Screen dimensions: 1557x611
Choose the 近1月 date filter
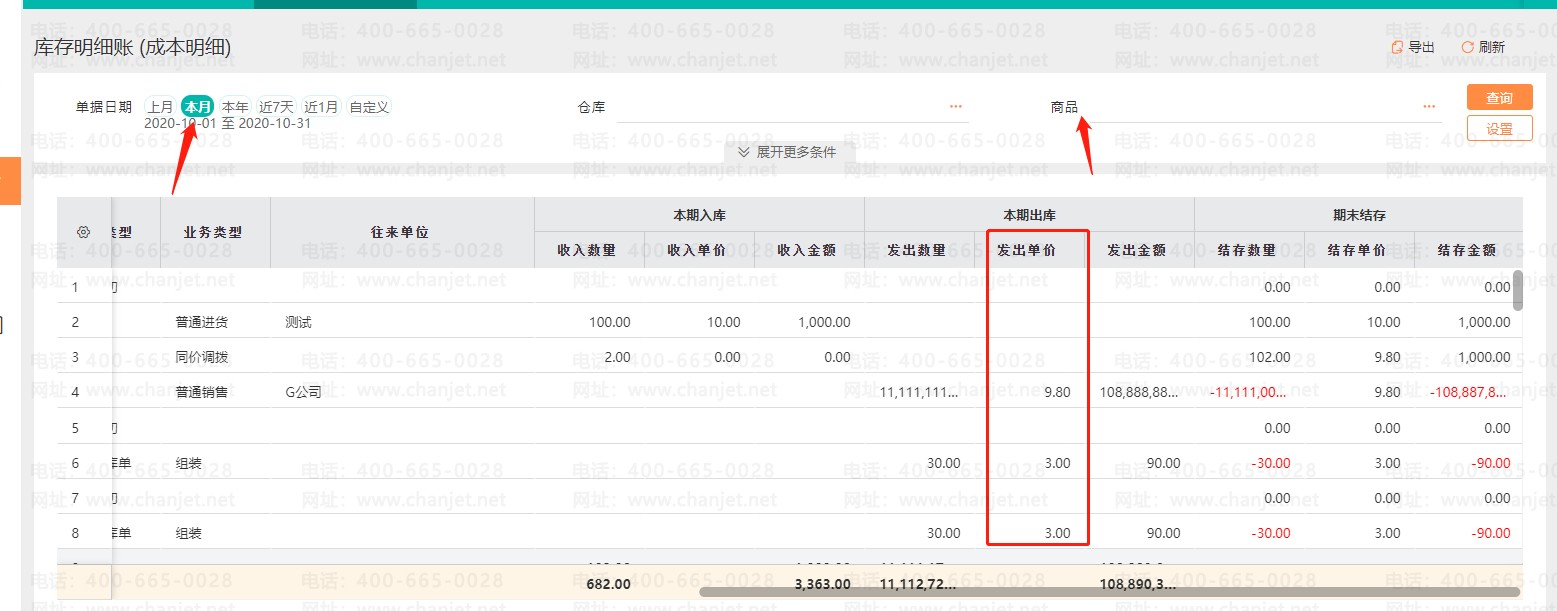point(321,107)
